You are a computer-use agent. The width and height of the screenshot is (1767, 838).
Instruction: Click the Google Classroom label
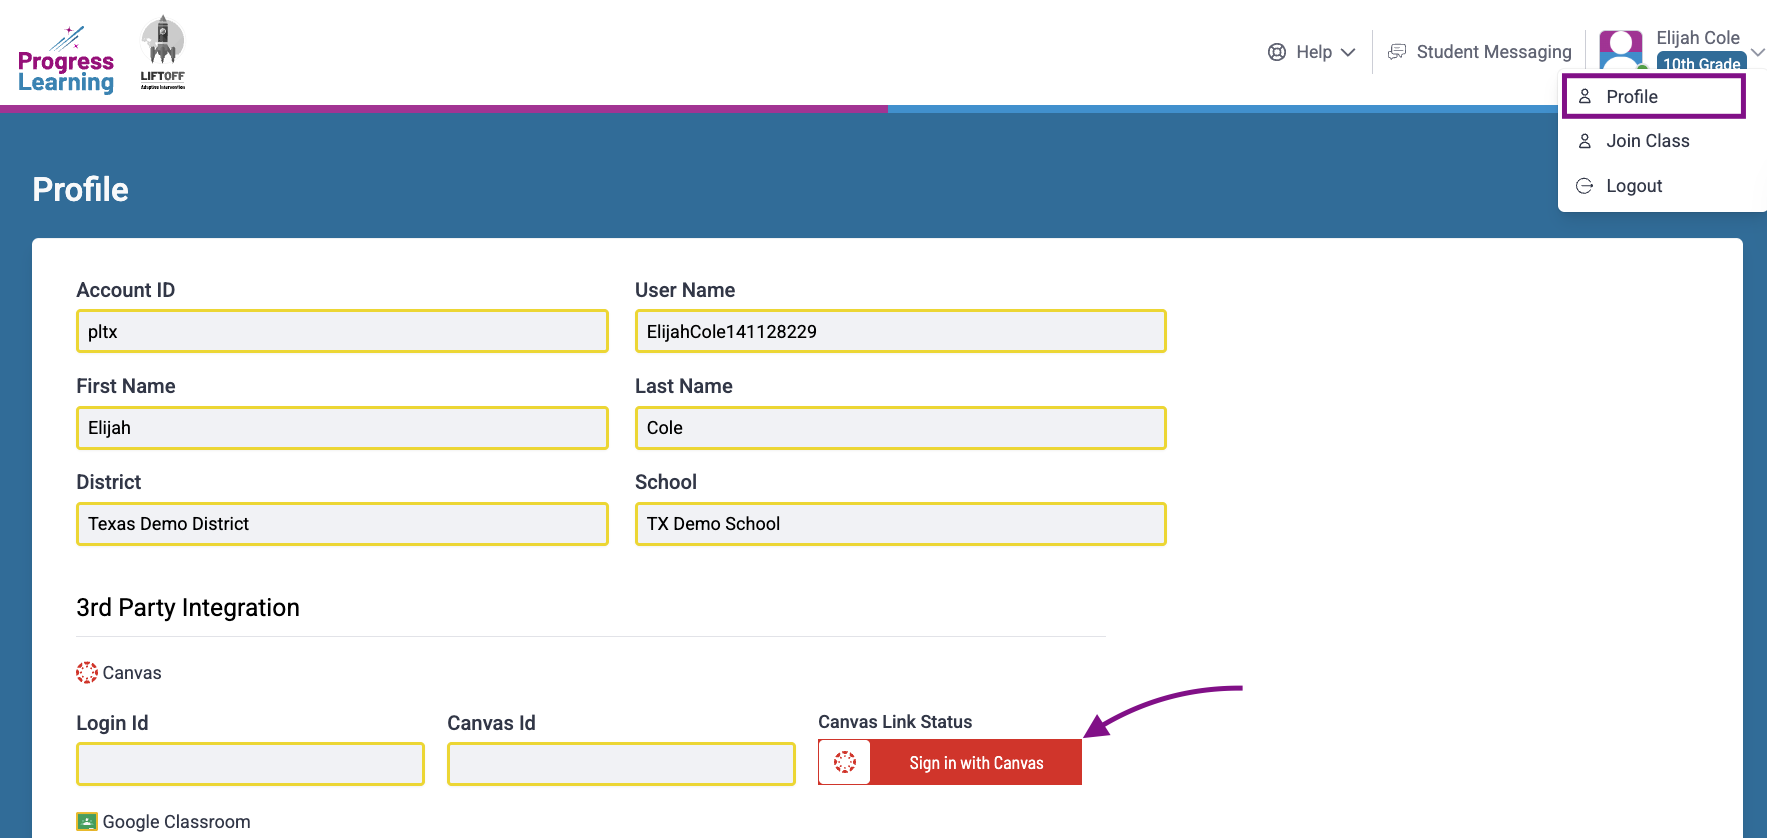(176, 822)
